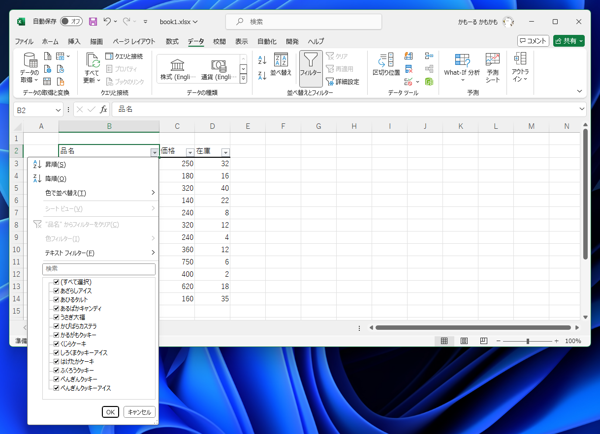The width and height of the screenshot is (600, 434).
Task: Click ribbon sort ascending A-Z icon
Action: point(262,59)
